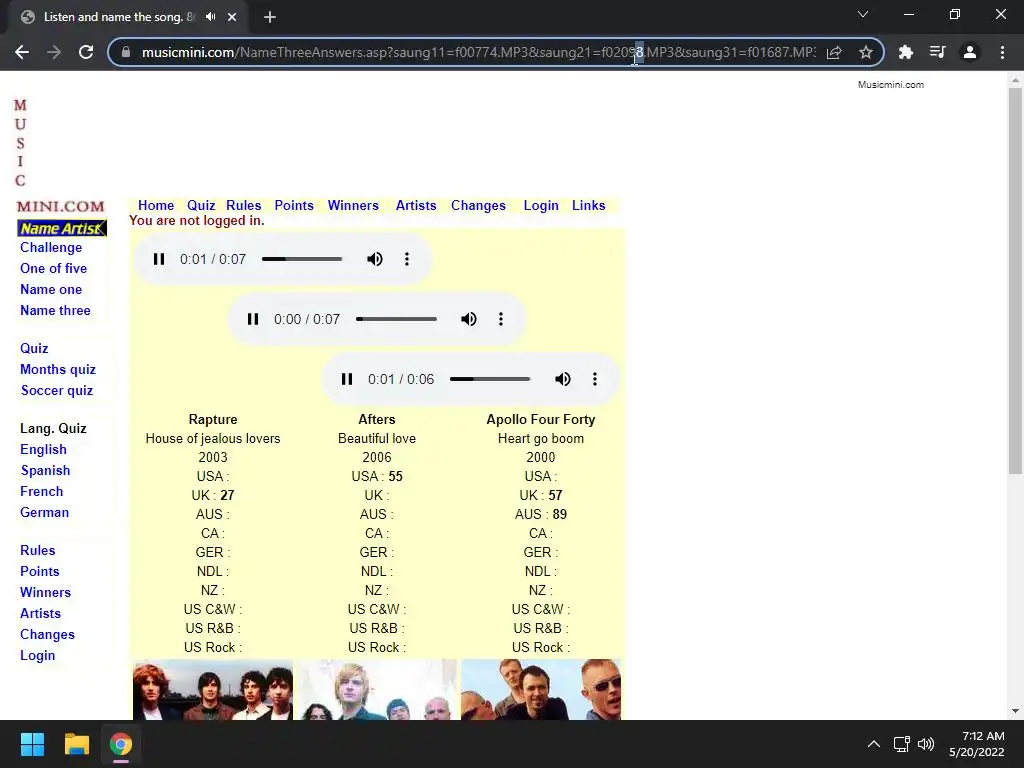Show hidden system tray icons
Viewport: 1024px width, 768px height.
click(874, 744)
